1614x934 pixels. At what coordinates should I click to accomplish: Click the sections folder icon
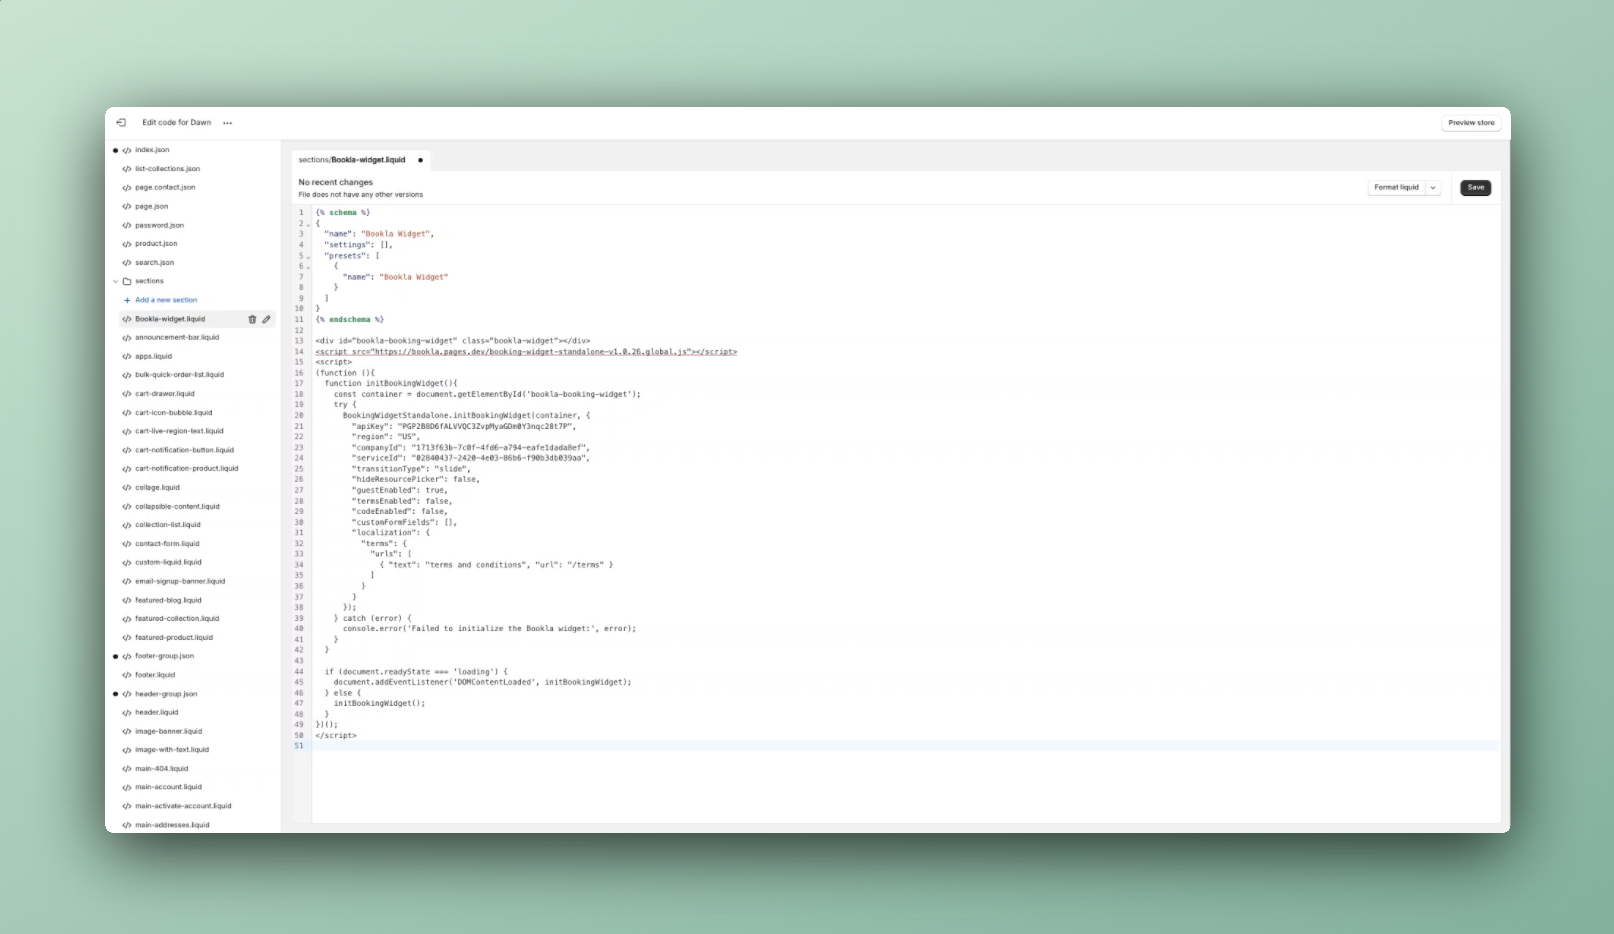pyautogui.click(x=127, y=282)
